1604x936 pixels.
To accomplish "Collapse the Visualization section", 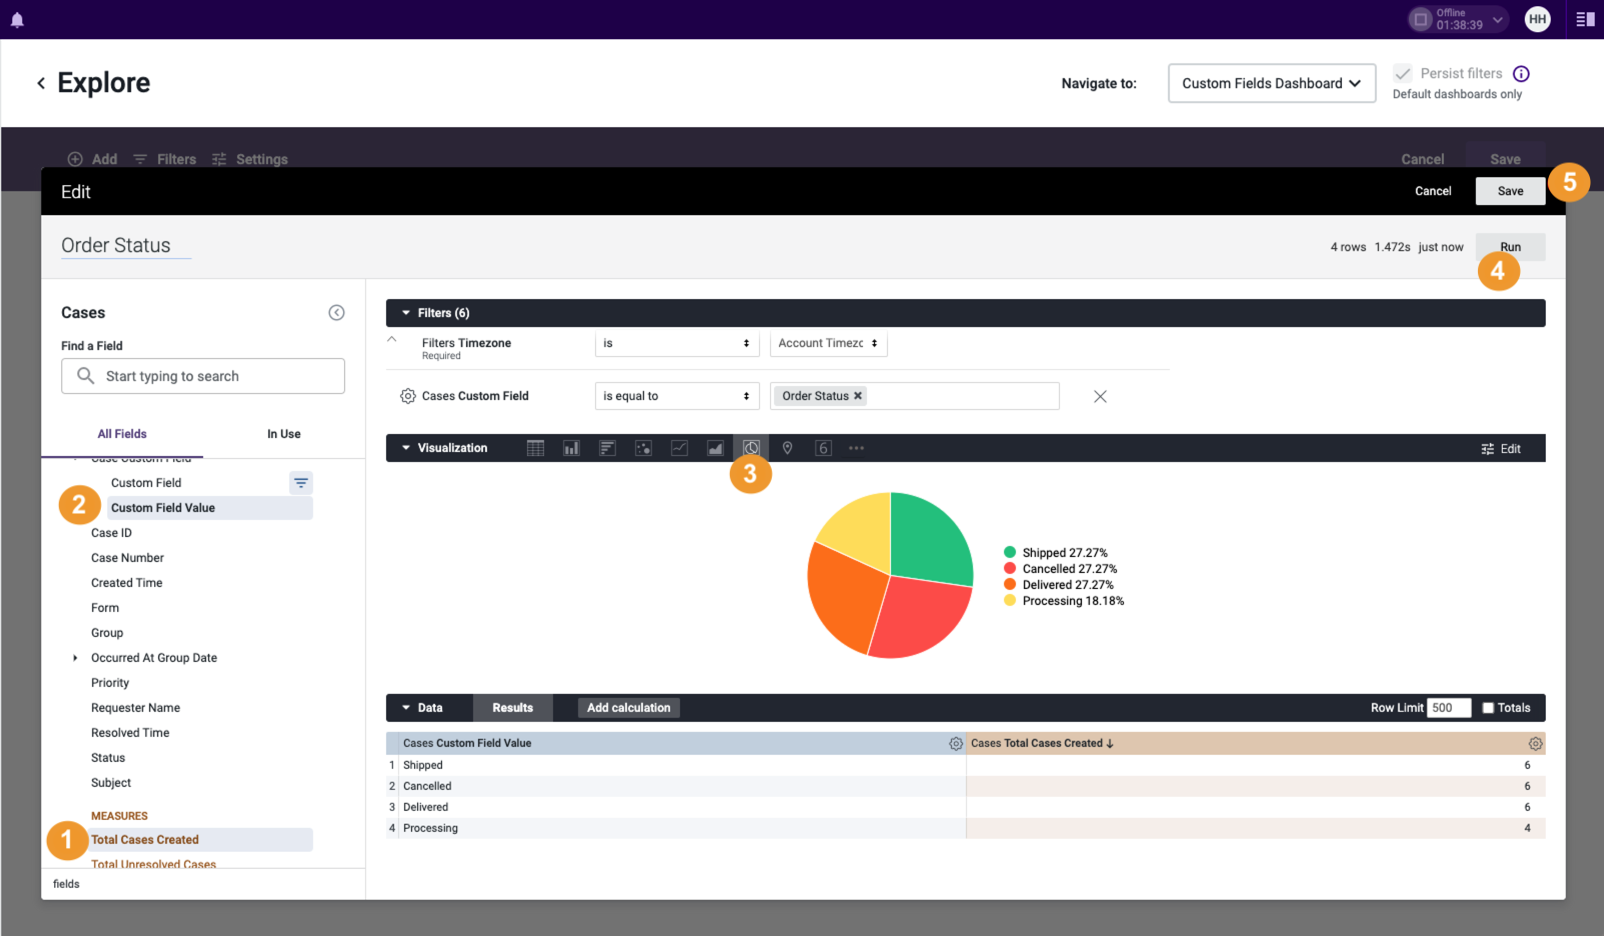I will [x=406, y=448].
